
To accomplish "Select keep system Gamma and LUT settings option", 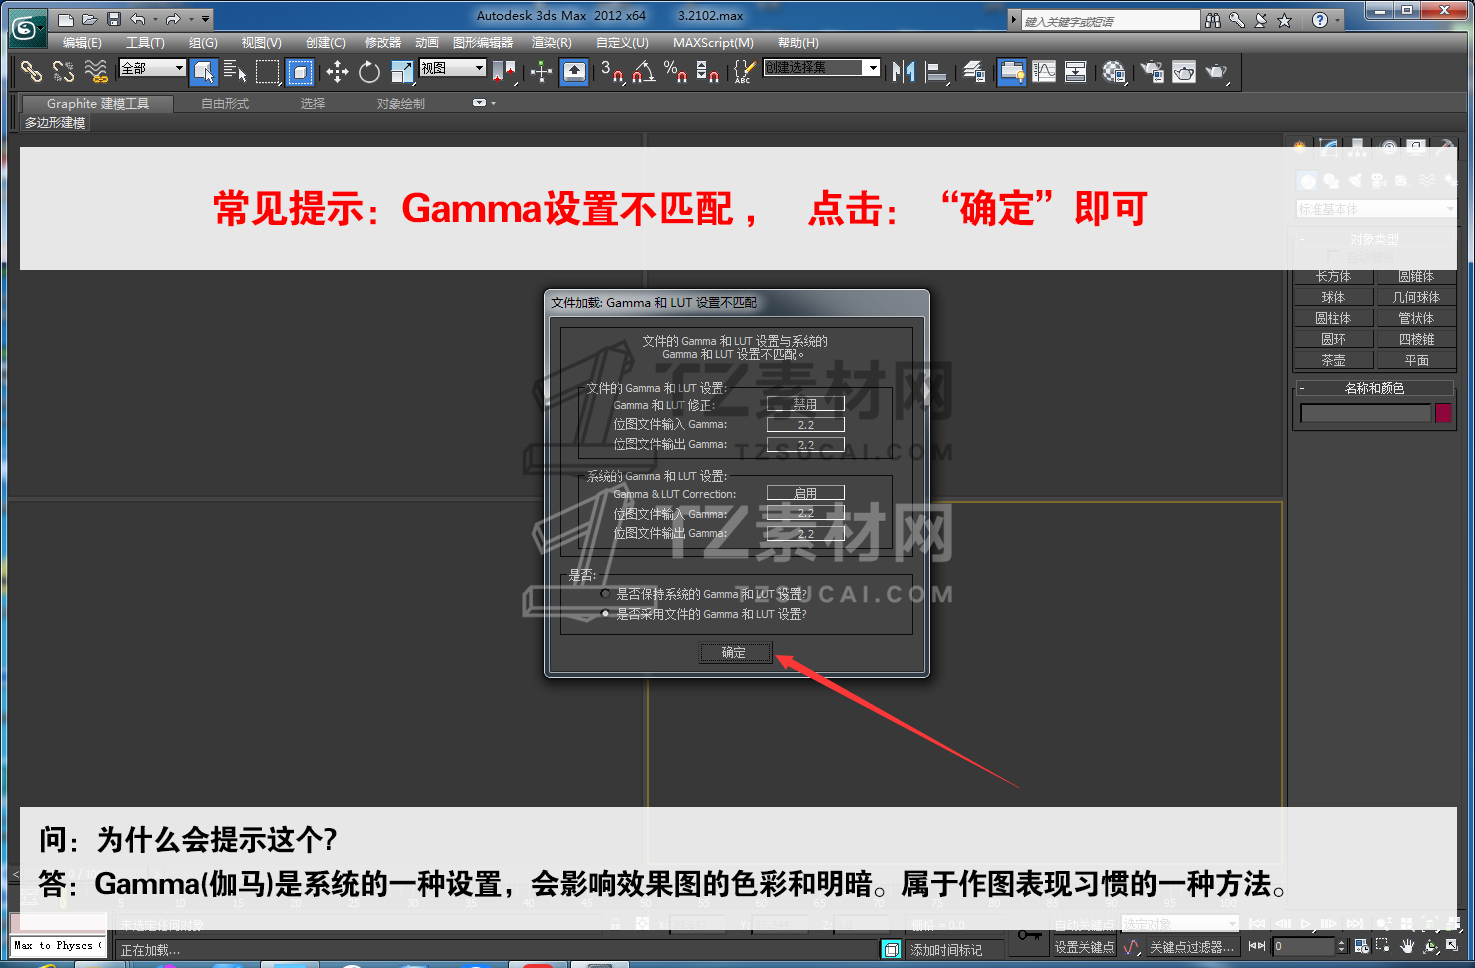I will pyautogui.click(x=605, y=594).
